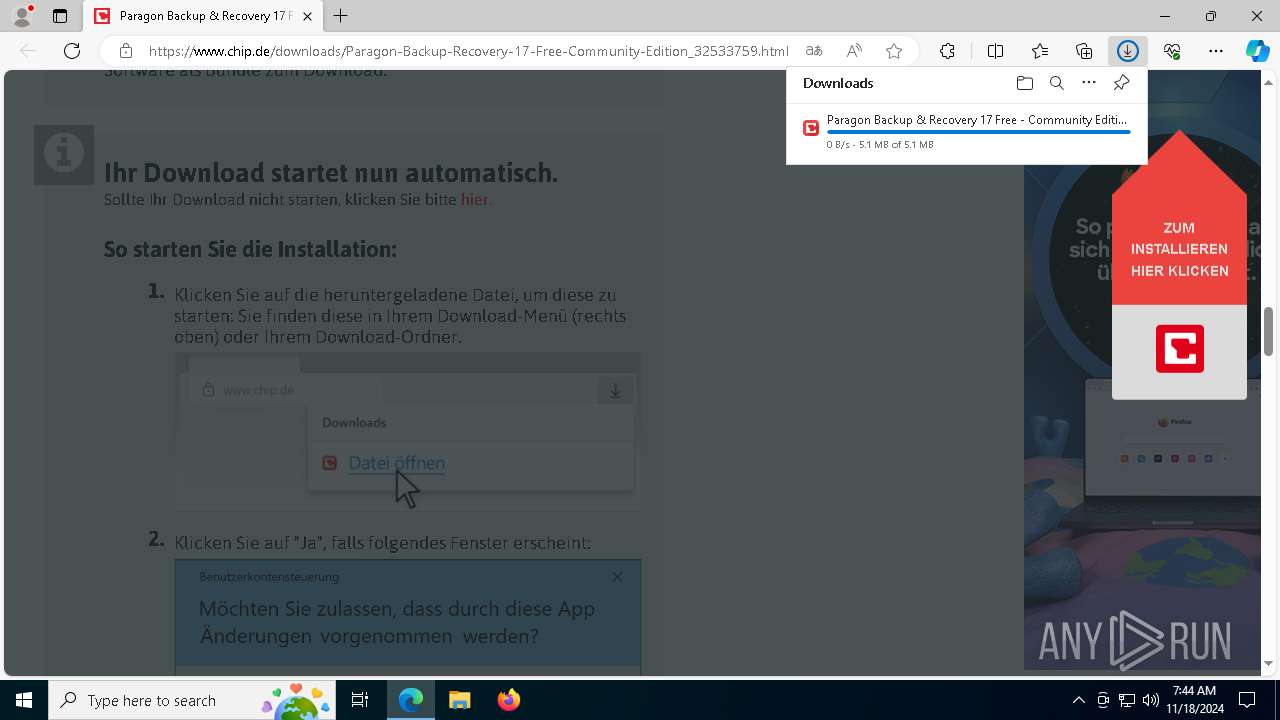Pin the Downloads panel
The image size is (1280, 720).
point(1121,83)
